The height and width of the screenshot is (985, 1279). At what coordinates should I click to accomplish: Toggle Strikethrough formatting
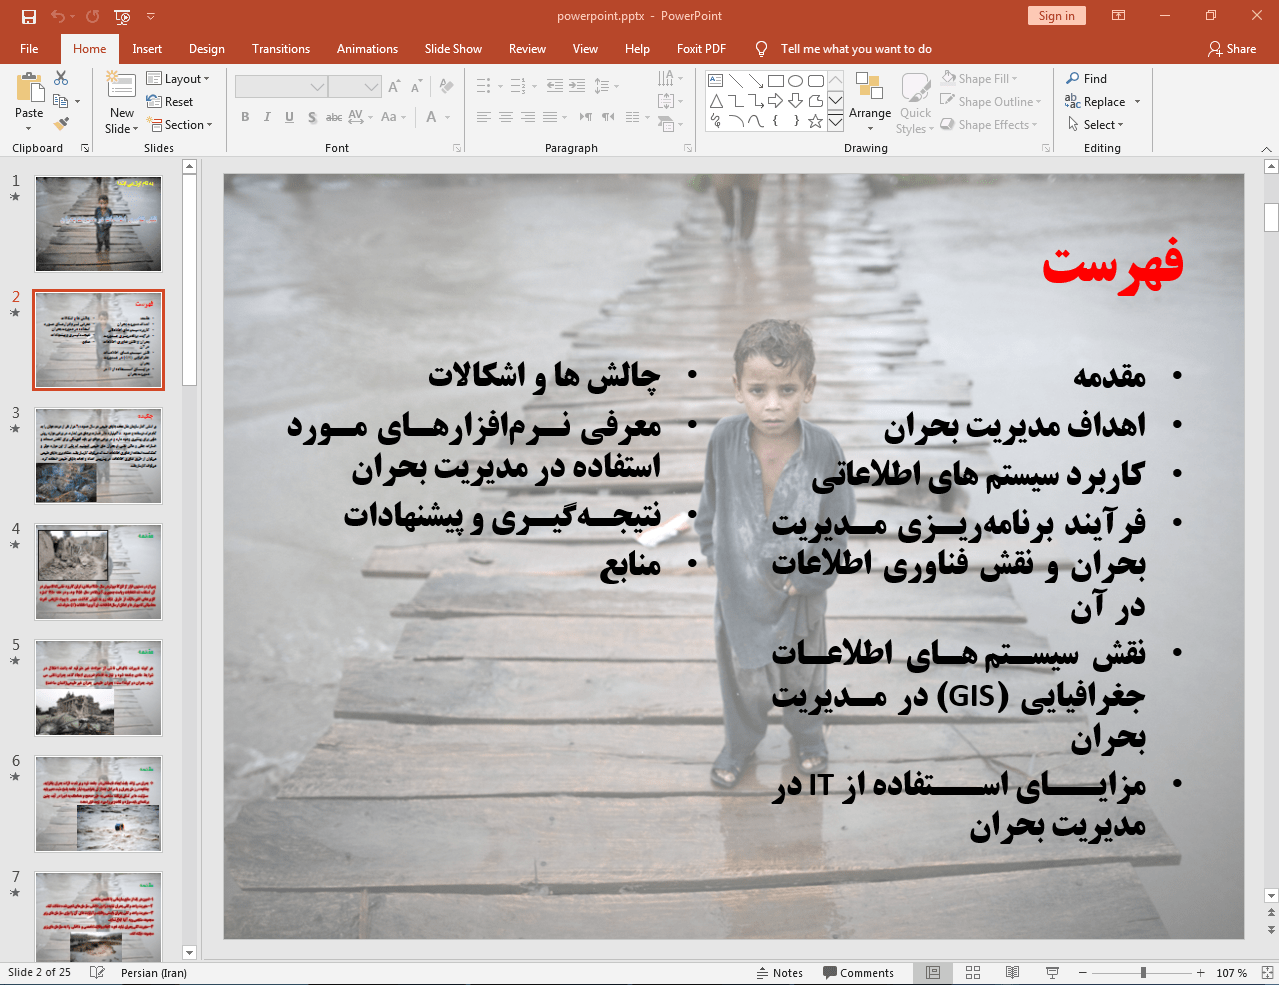tap(334, 117)
